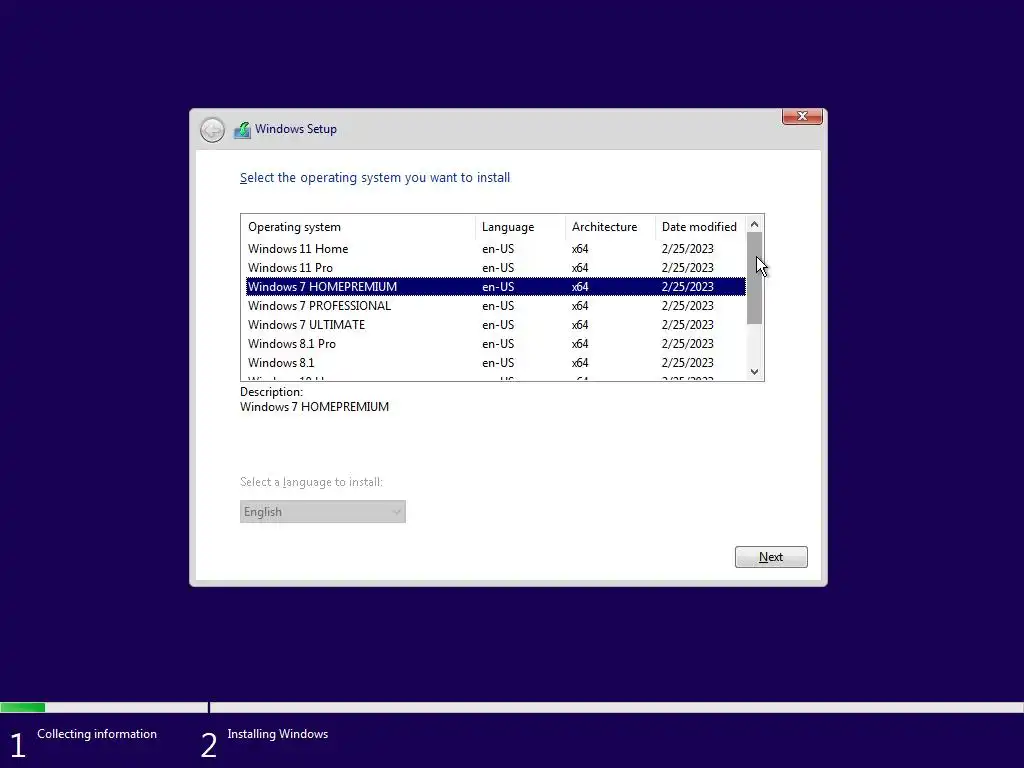Click the green setup progress bar
The image size is (1024, 768).
point(23,707)
